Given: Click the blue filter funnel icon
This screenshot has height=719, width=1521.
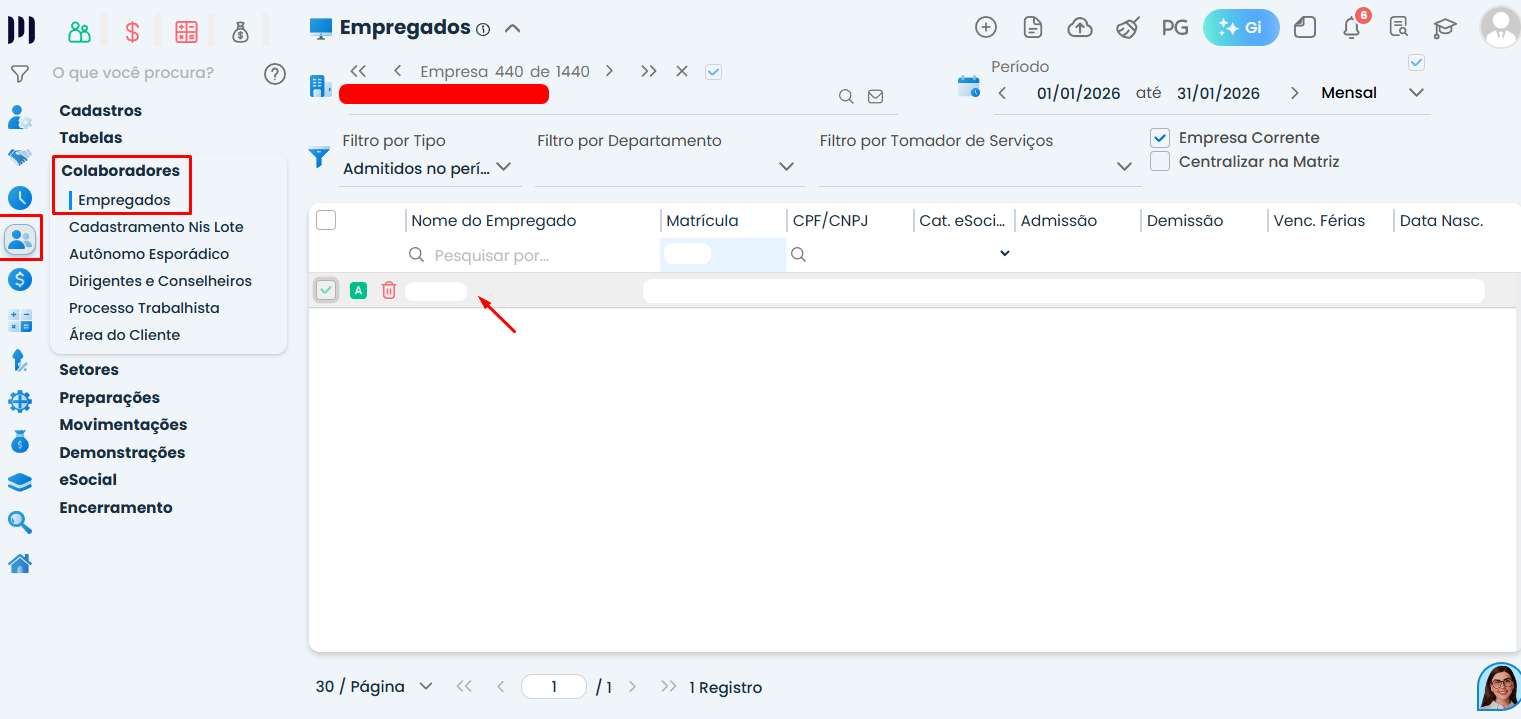Looking at the screenshot, I should point(319,157).
